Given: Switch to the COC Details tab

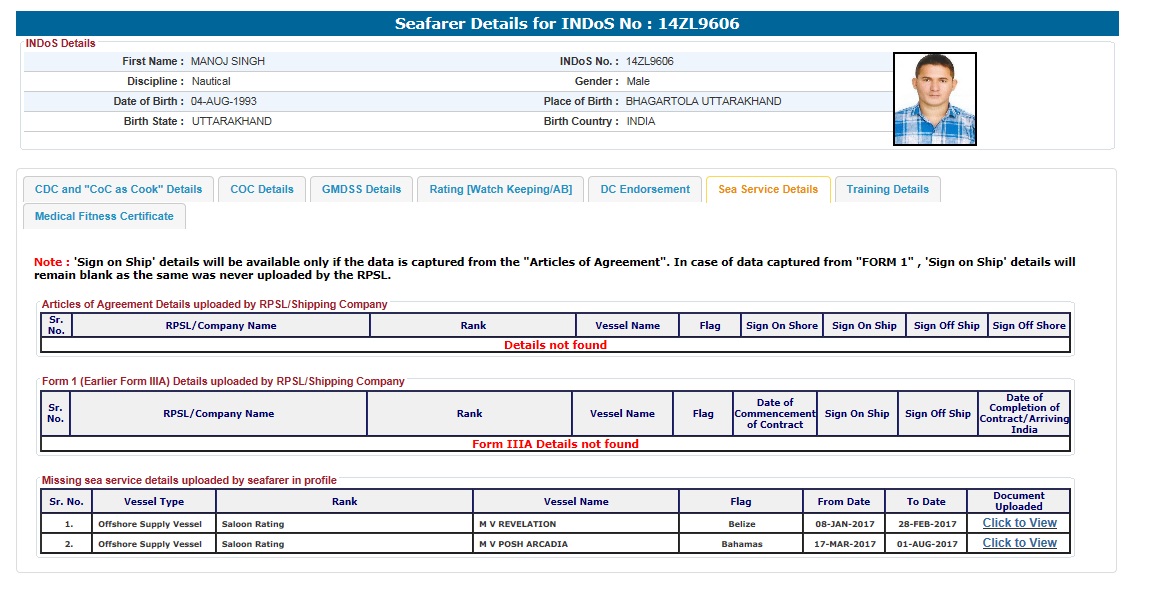Looking at the screenshot, I should point(262,189).
